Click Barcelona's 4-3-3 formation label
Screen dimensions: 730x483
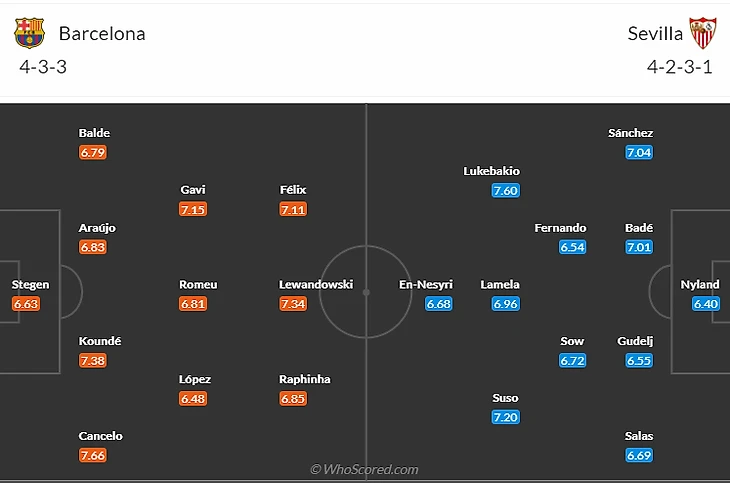pos(42,68)
